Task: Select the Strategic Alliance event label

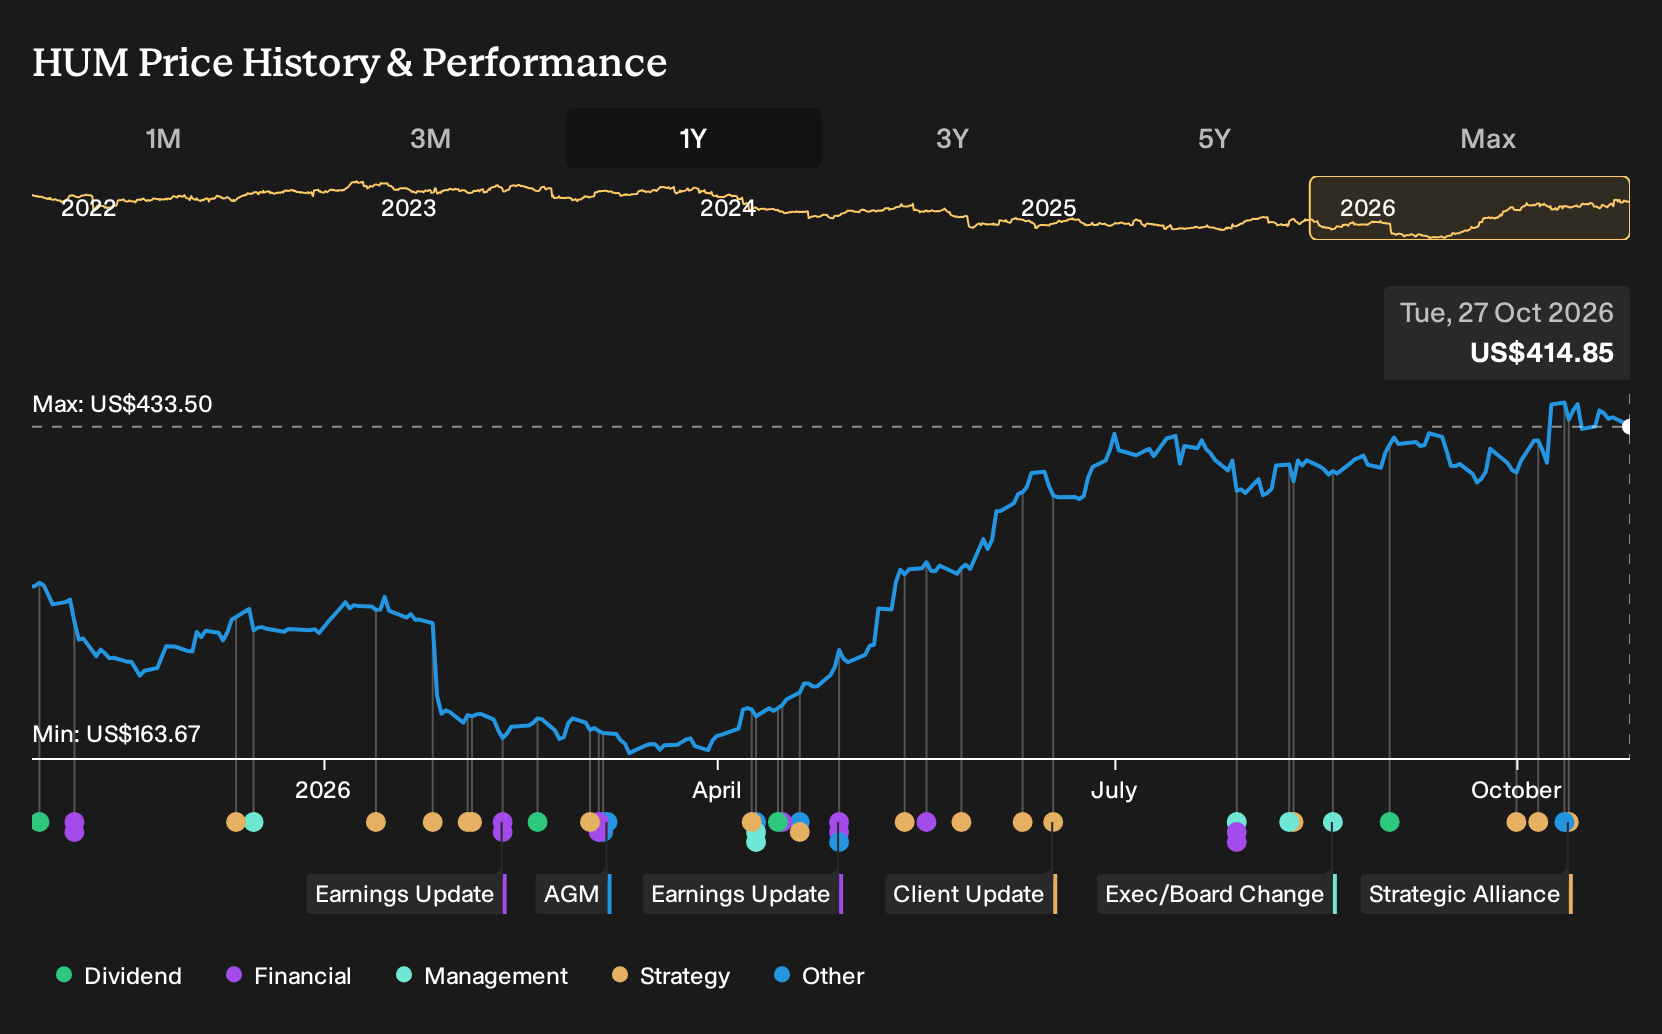Action: pyautogui.click(x=1467, y=894)
